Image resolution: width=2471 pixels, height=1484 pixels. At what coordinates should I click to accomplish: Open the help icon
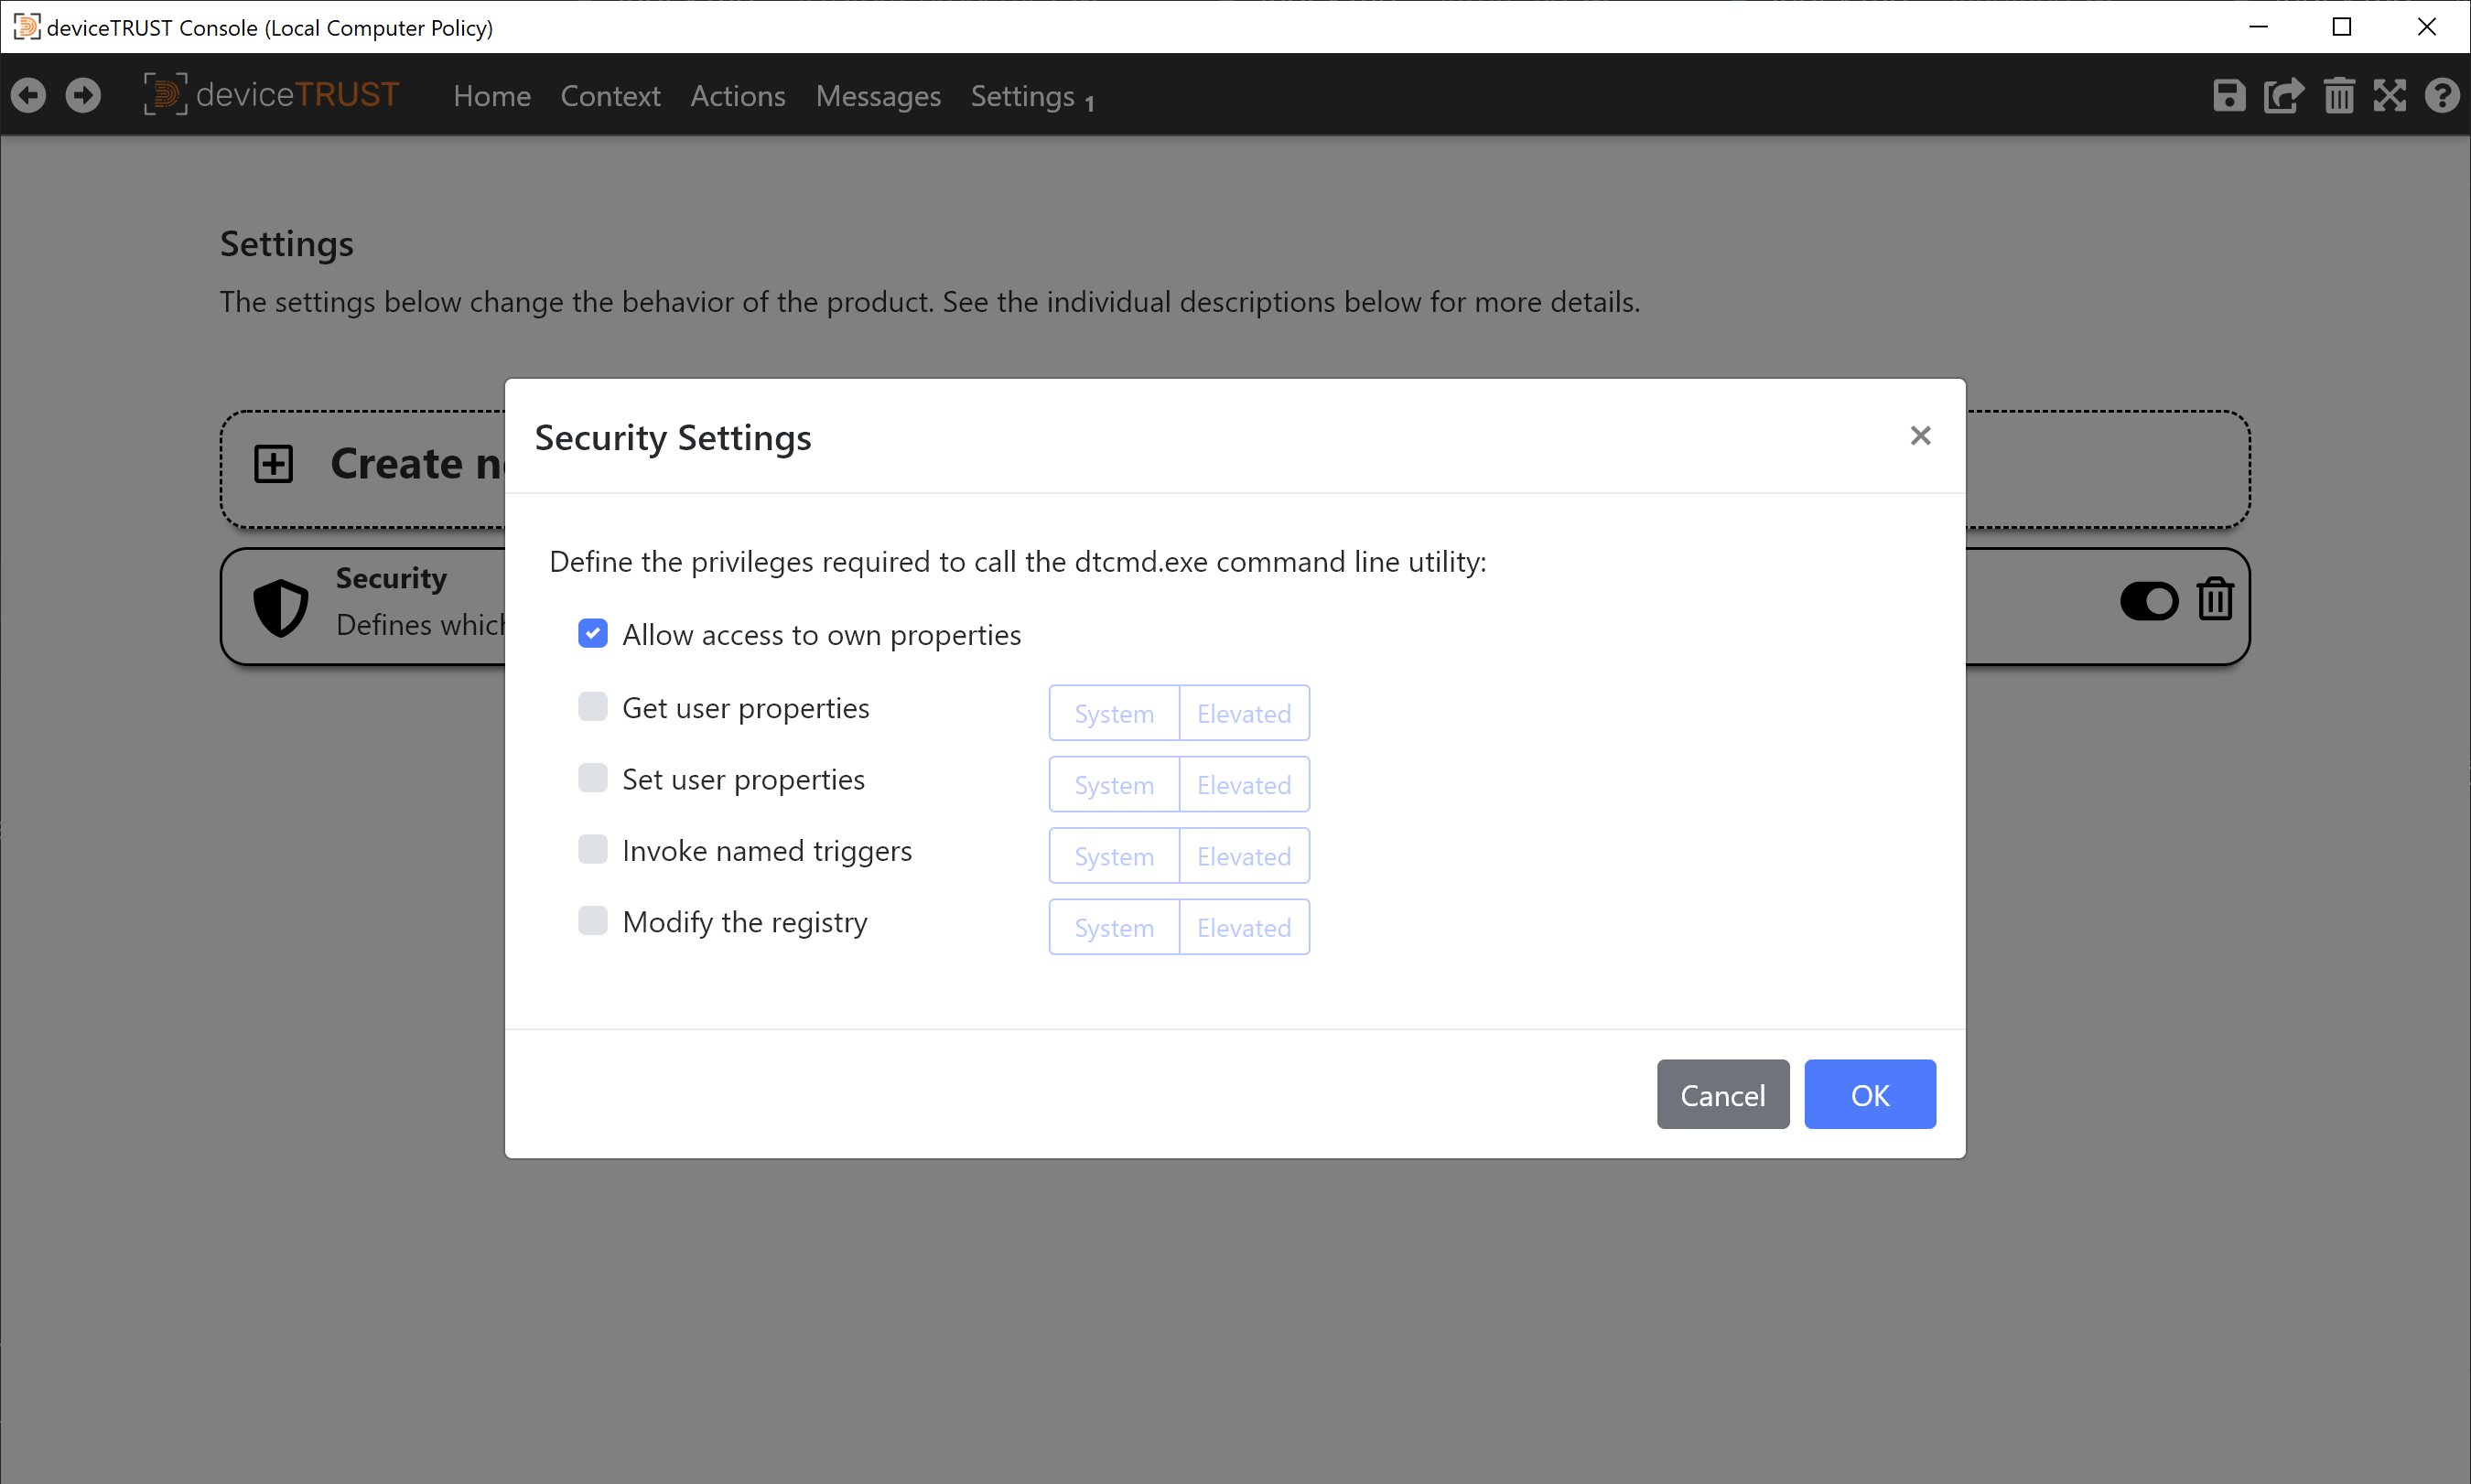click(2443, 95)
